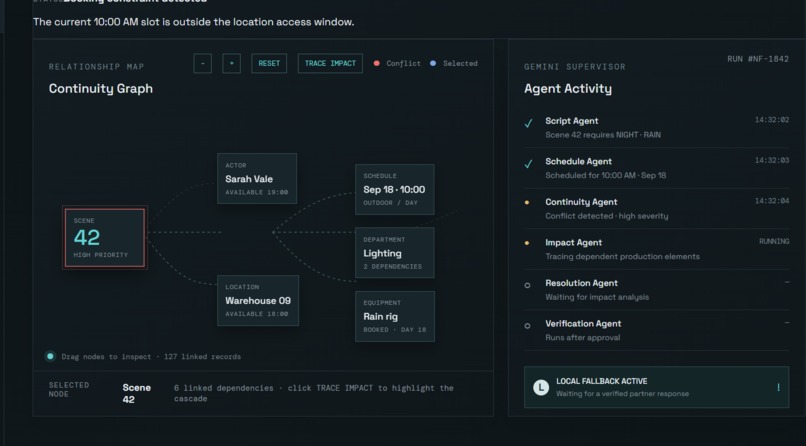
Task: Click the RUNNING status label
Action: [774, 241]
